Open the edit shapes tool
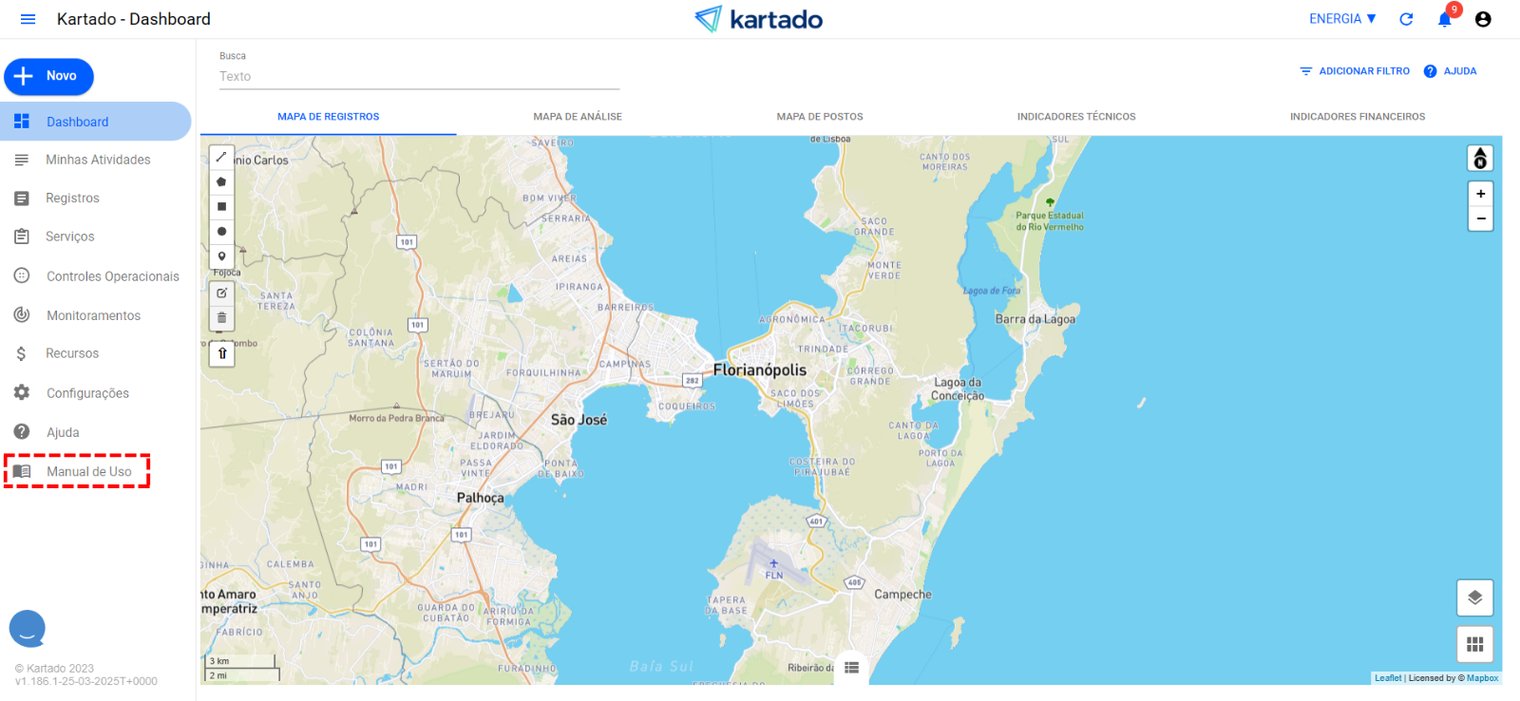Image resolution: width=1520 pixels, height=701 pixels. pyautogui.click(x=221, y=292)
